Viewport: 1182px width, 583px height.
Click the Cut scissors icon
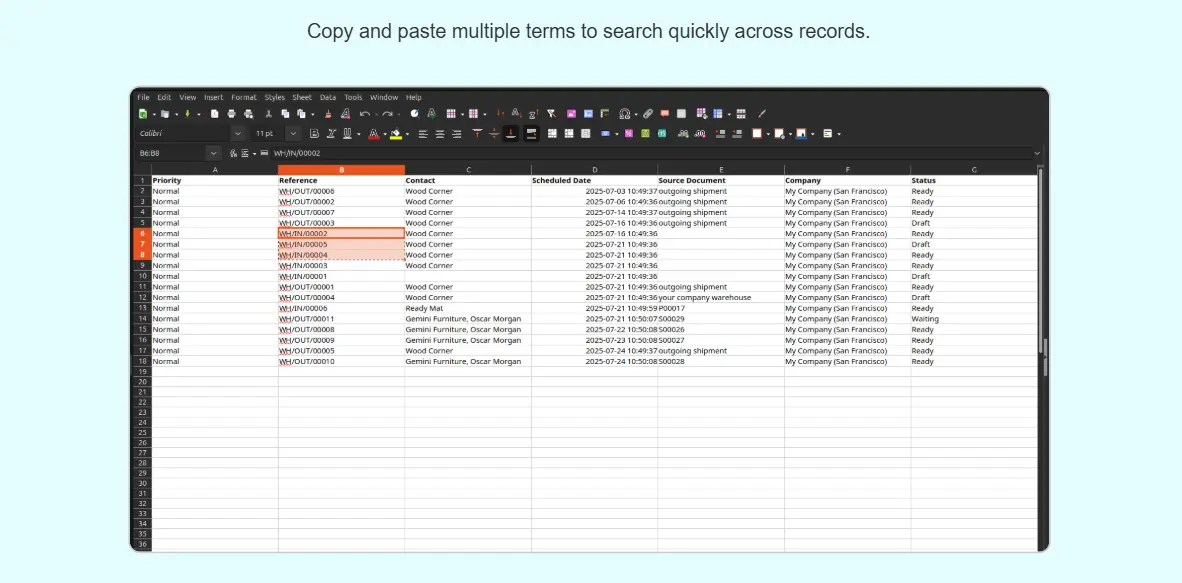pyautogui.click(x=270, y=114)
